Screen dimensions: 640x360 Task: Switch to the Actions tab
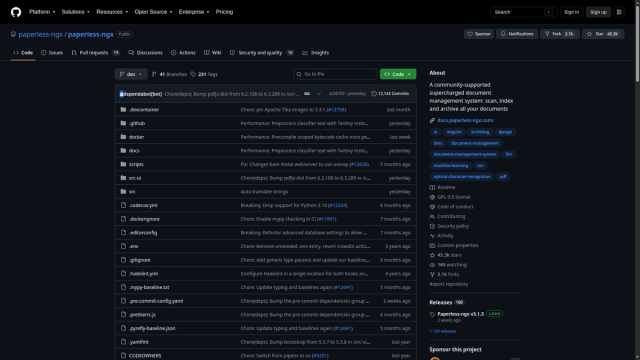click(x=183, y=53)
